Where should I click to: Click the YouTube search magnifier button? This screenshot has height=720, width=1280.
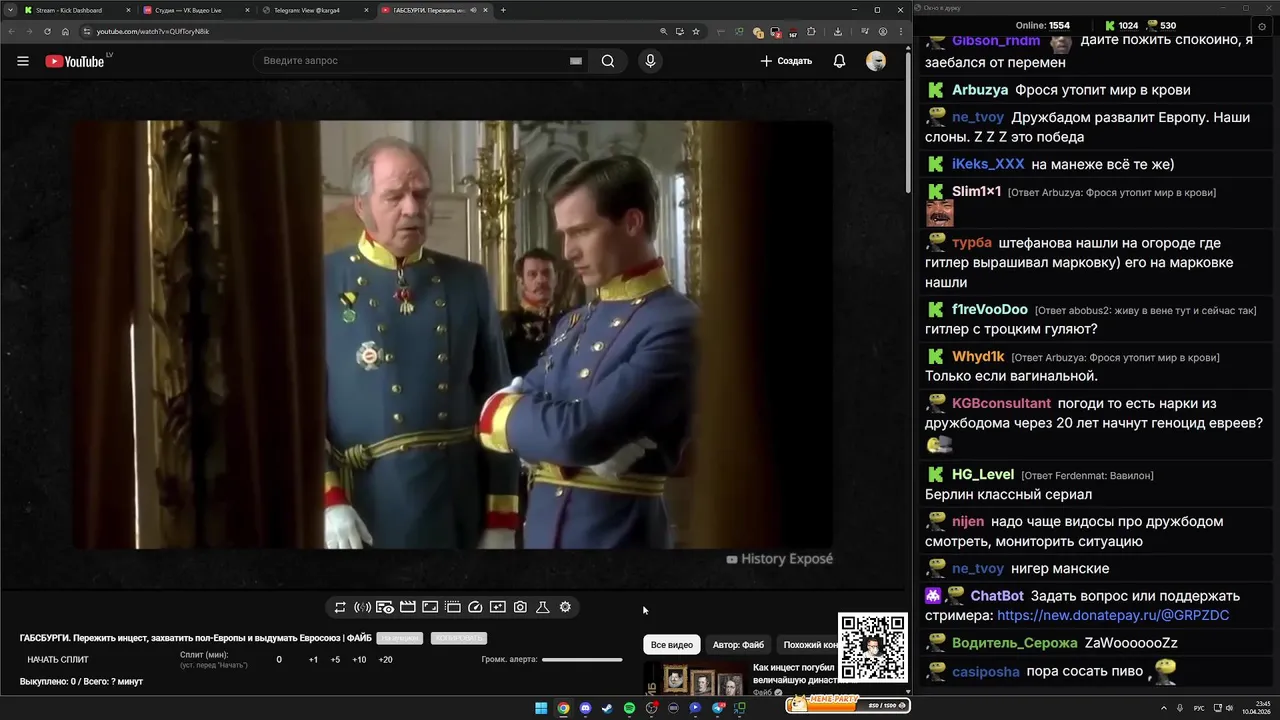pyautogui.click(x=608, y=61)
